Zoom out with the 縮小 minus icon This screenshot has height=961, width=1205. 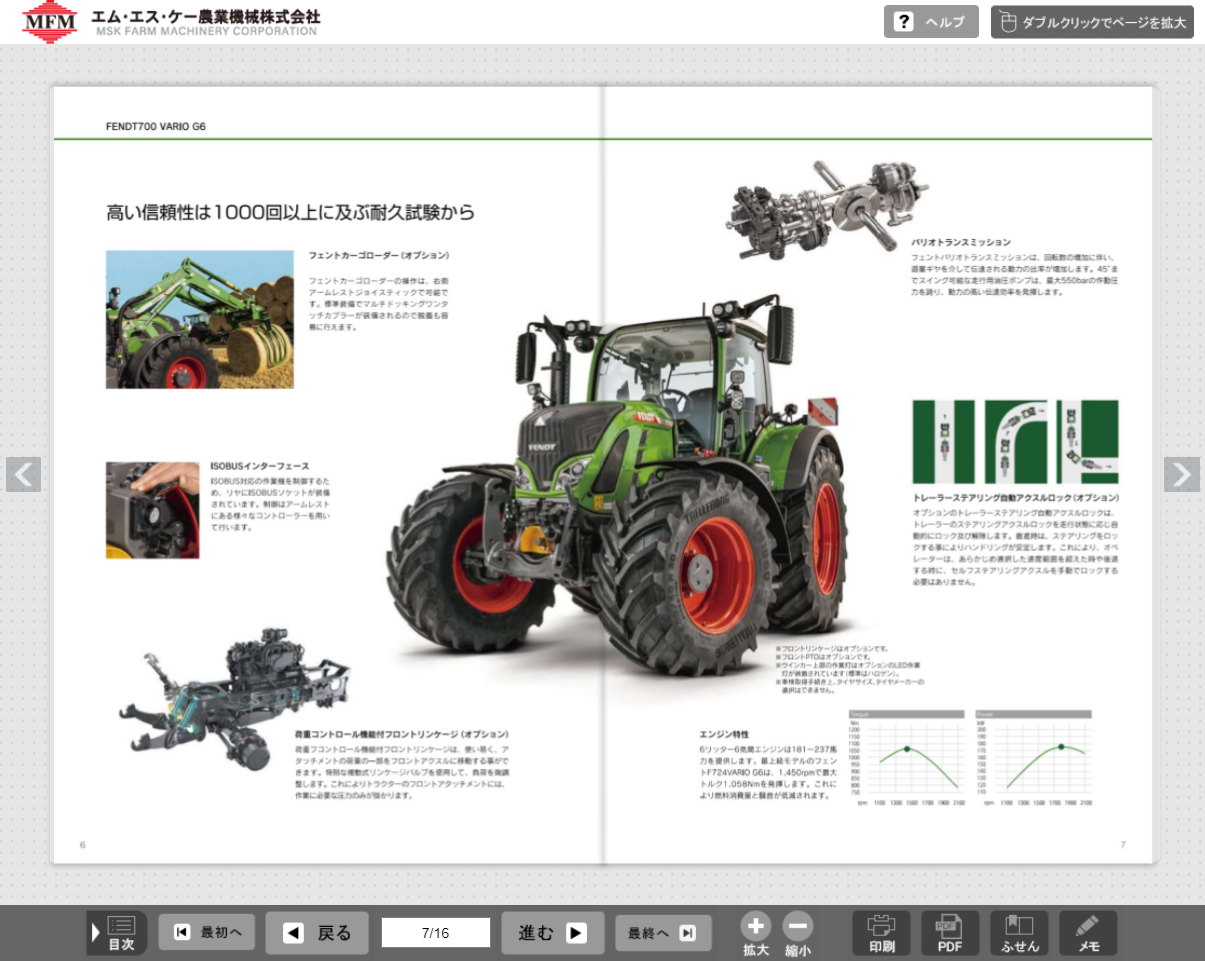(x=798, y=934)
